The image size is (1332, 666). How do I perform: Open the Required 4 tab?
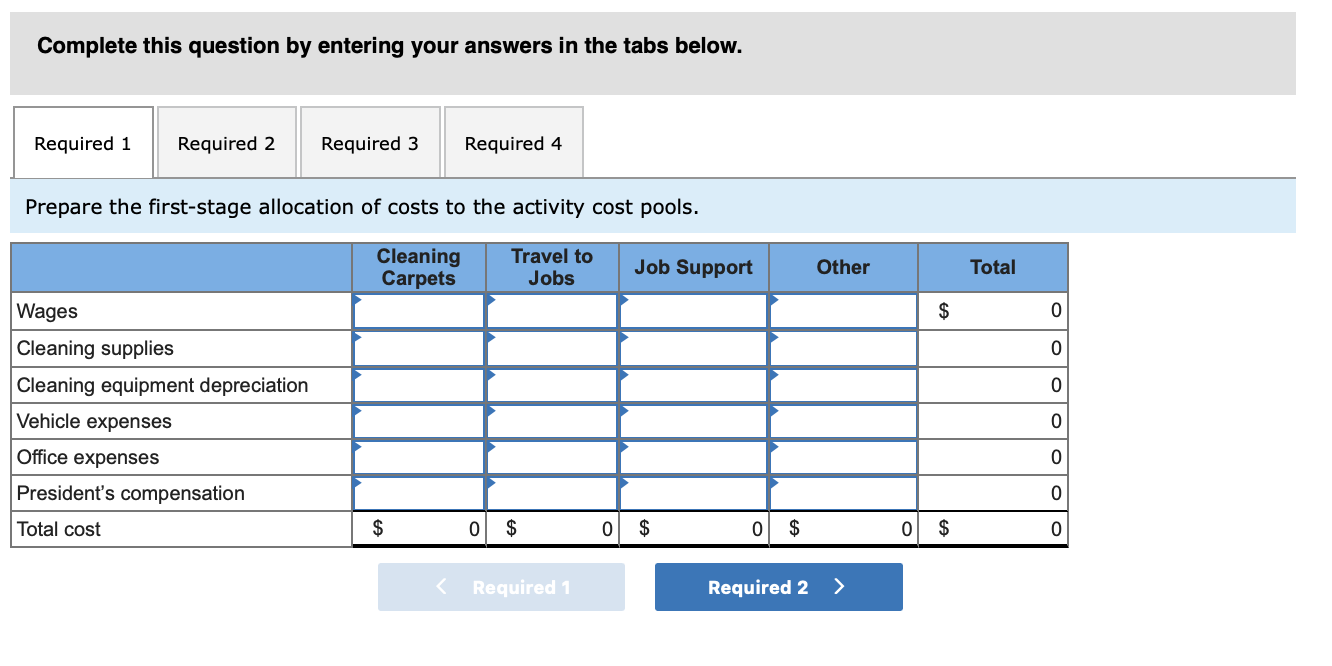pos(514,143)
